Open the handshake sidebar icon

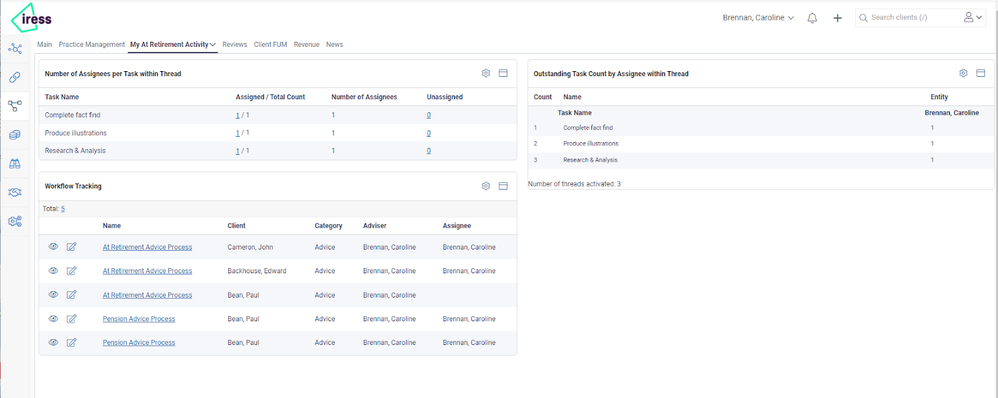click(15, 192)
